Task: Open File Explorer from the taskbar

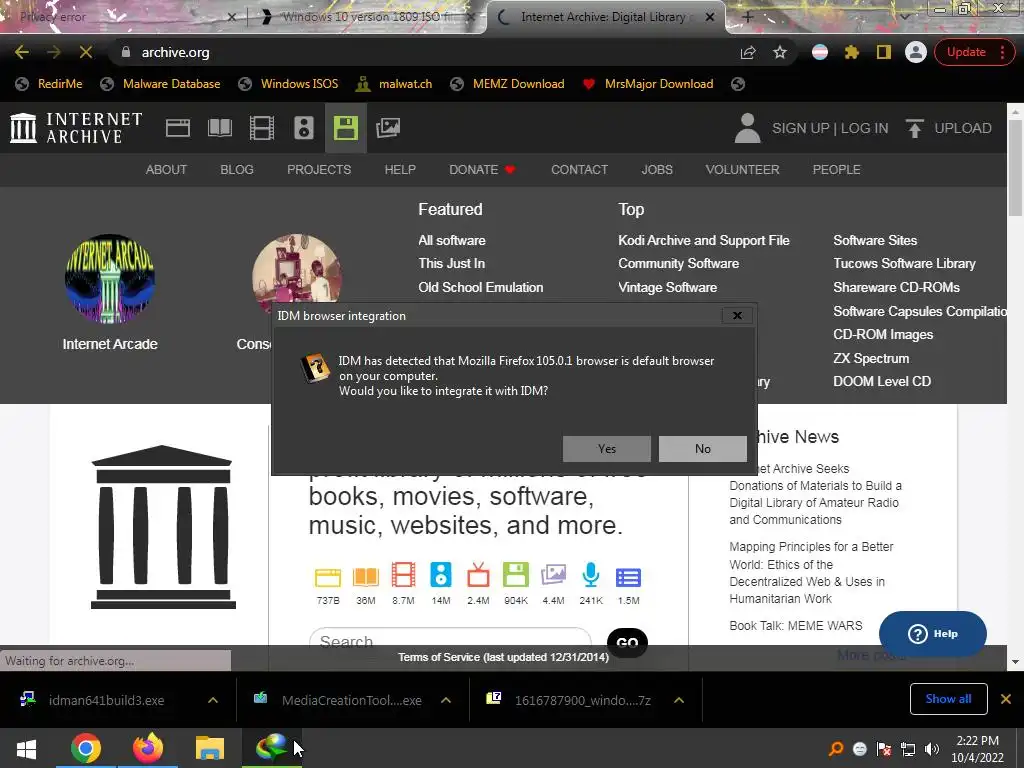Action: pyautogui.click(x=210, y=748)
